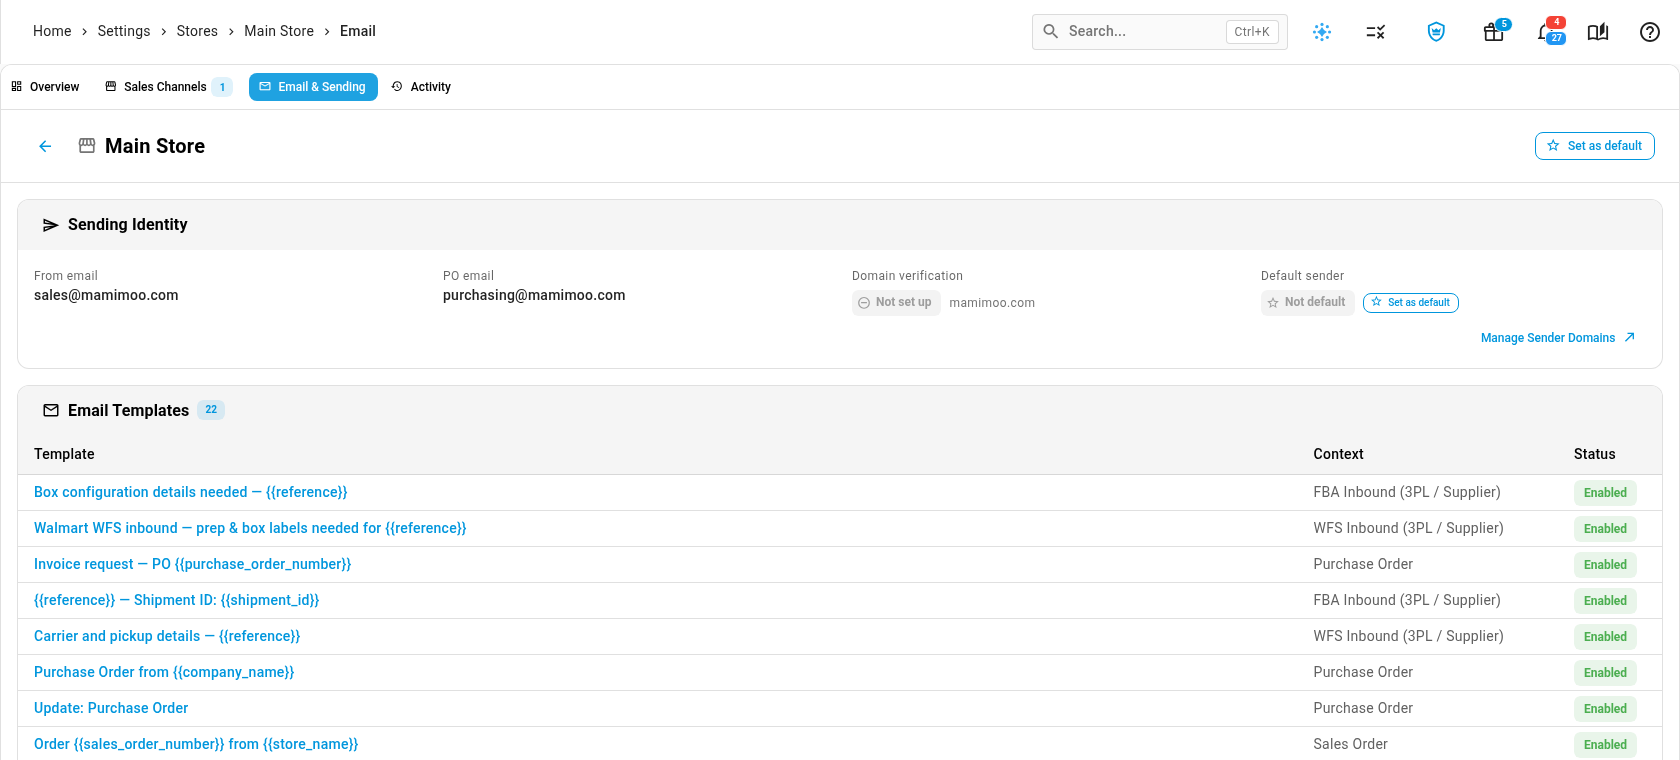Click the Email Templates envelope icon
1680x760 pixels.
pos(51,410)
